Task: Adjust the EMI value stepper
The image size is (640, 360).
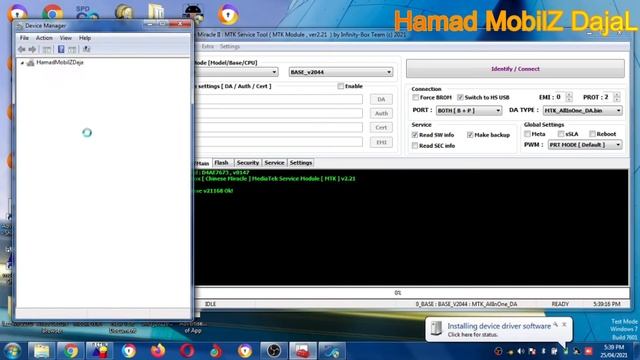Action: coord(569,97)
